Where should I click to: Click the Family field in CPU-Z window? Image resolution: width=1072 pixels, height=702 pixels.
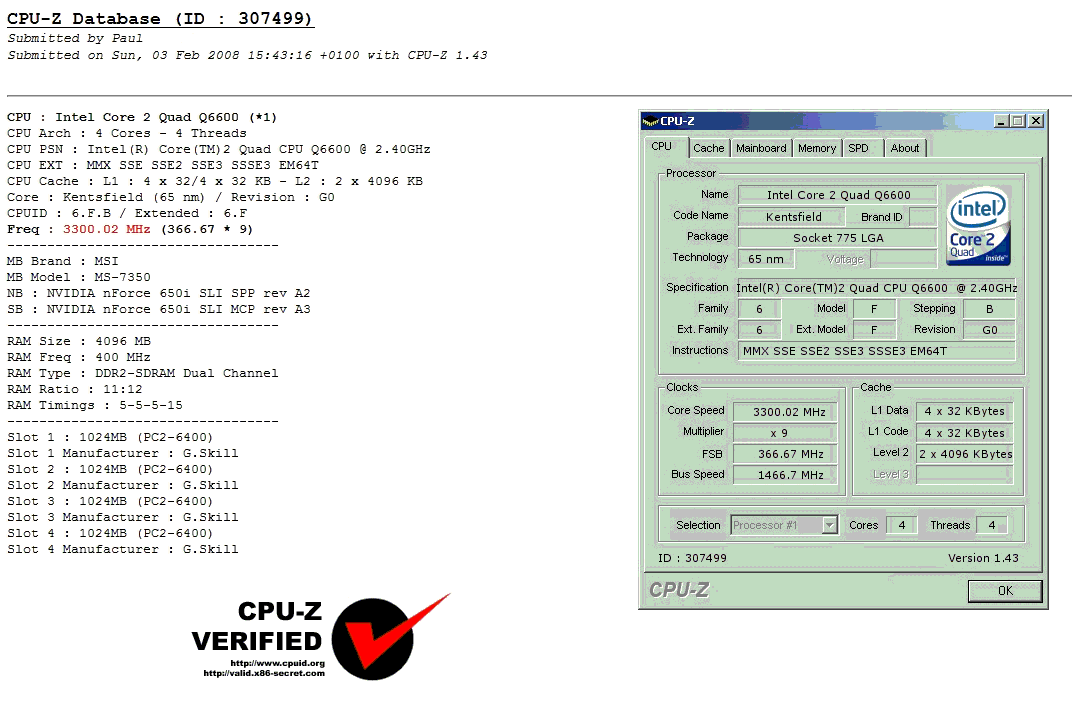point(758,309)
